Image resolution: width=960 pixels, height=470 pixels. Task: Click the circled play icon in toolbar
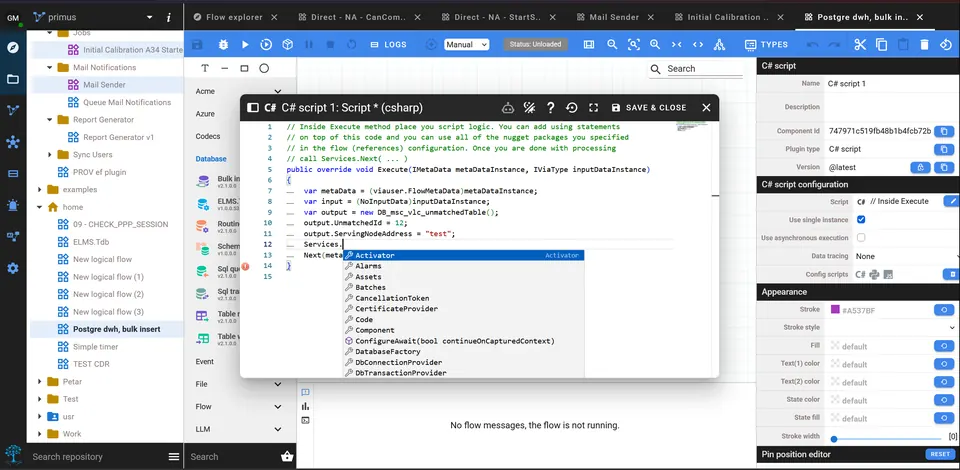coord(266,44)
